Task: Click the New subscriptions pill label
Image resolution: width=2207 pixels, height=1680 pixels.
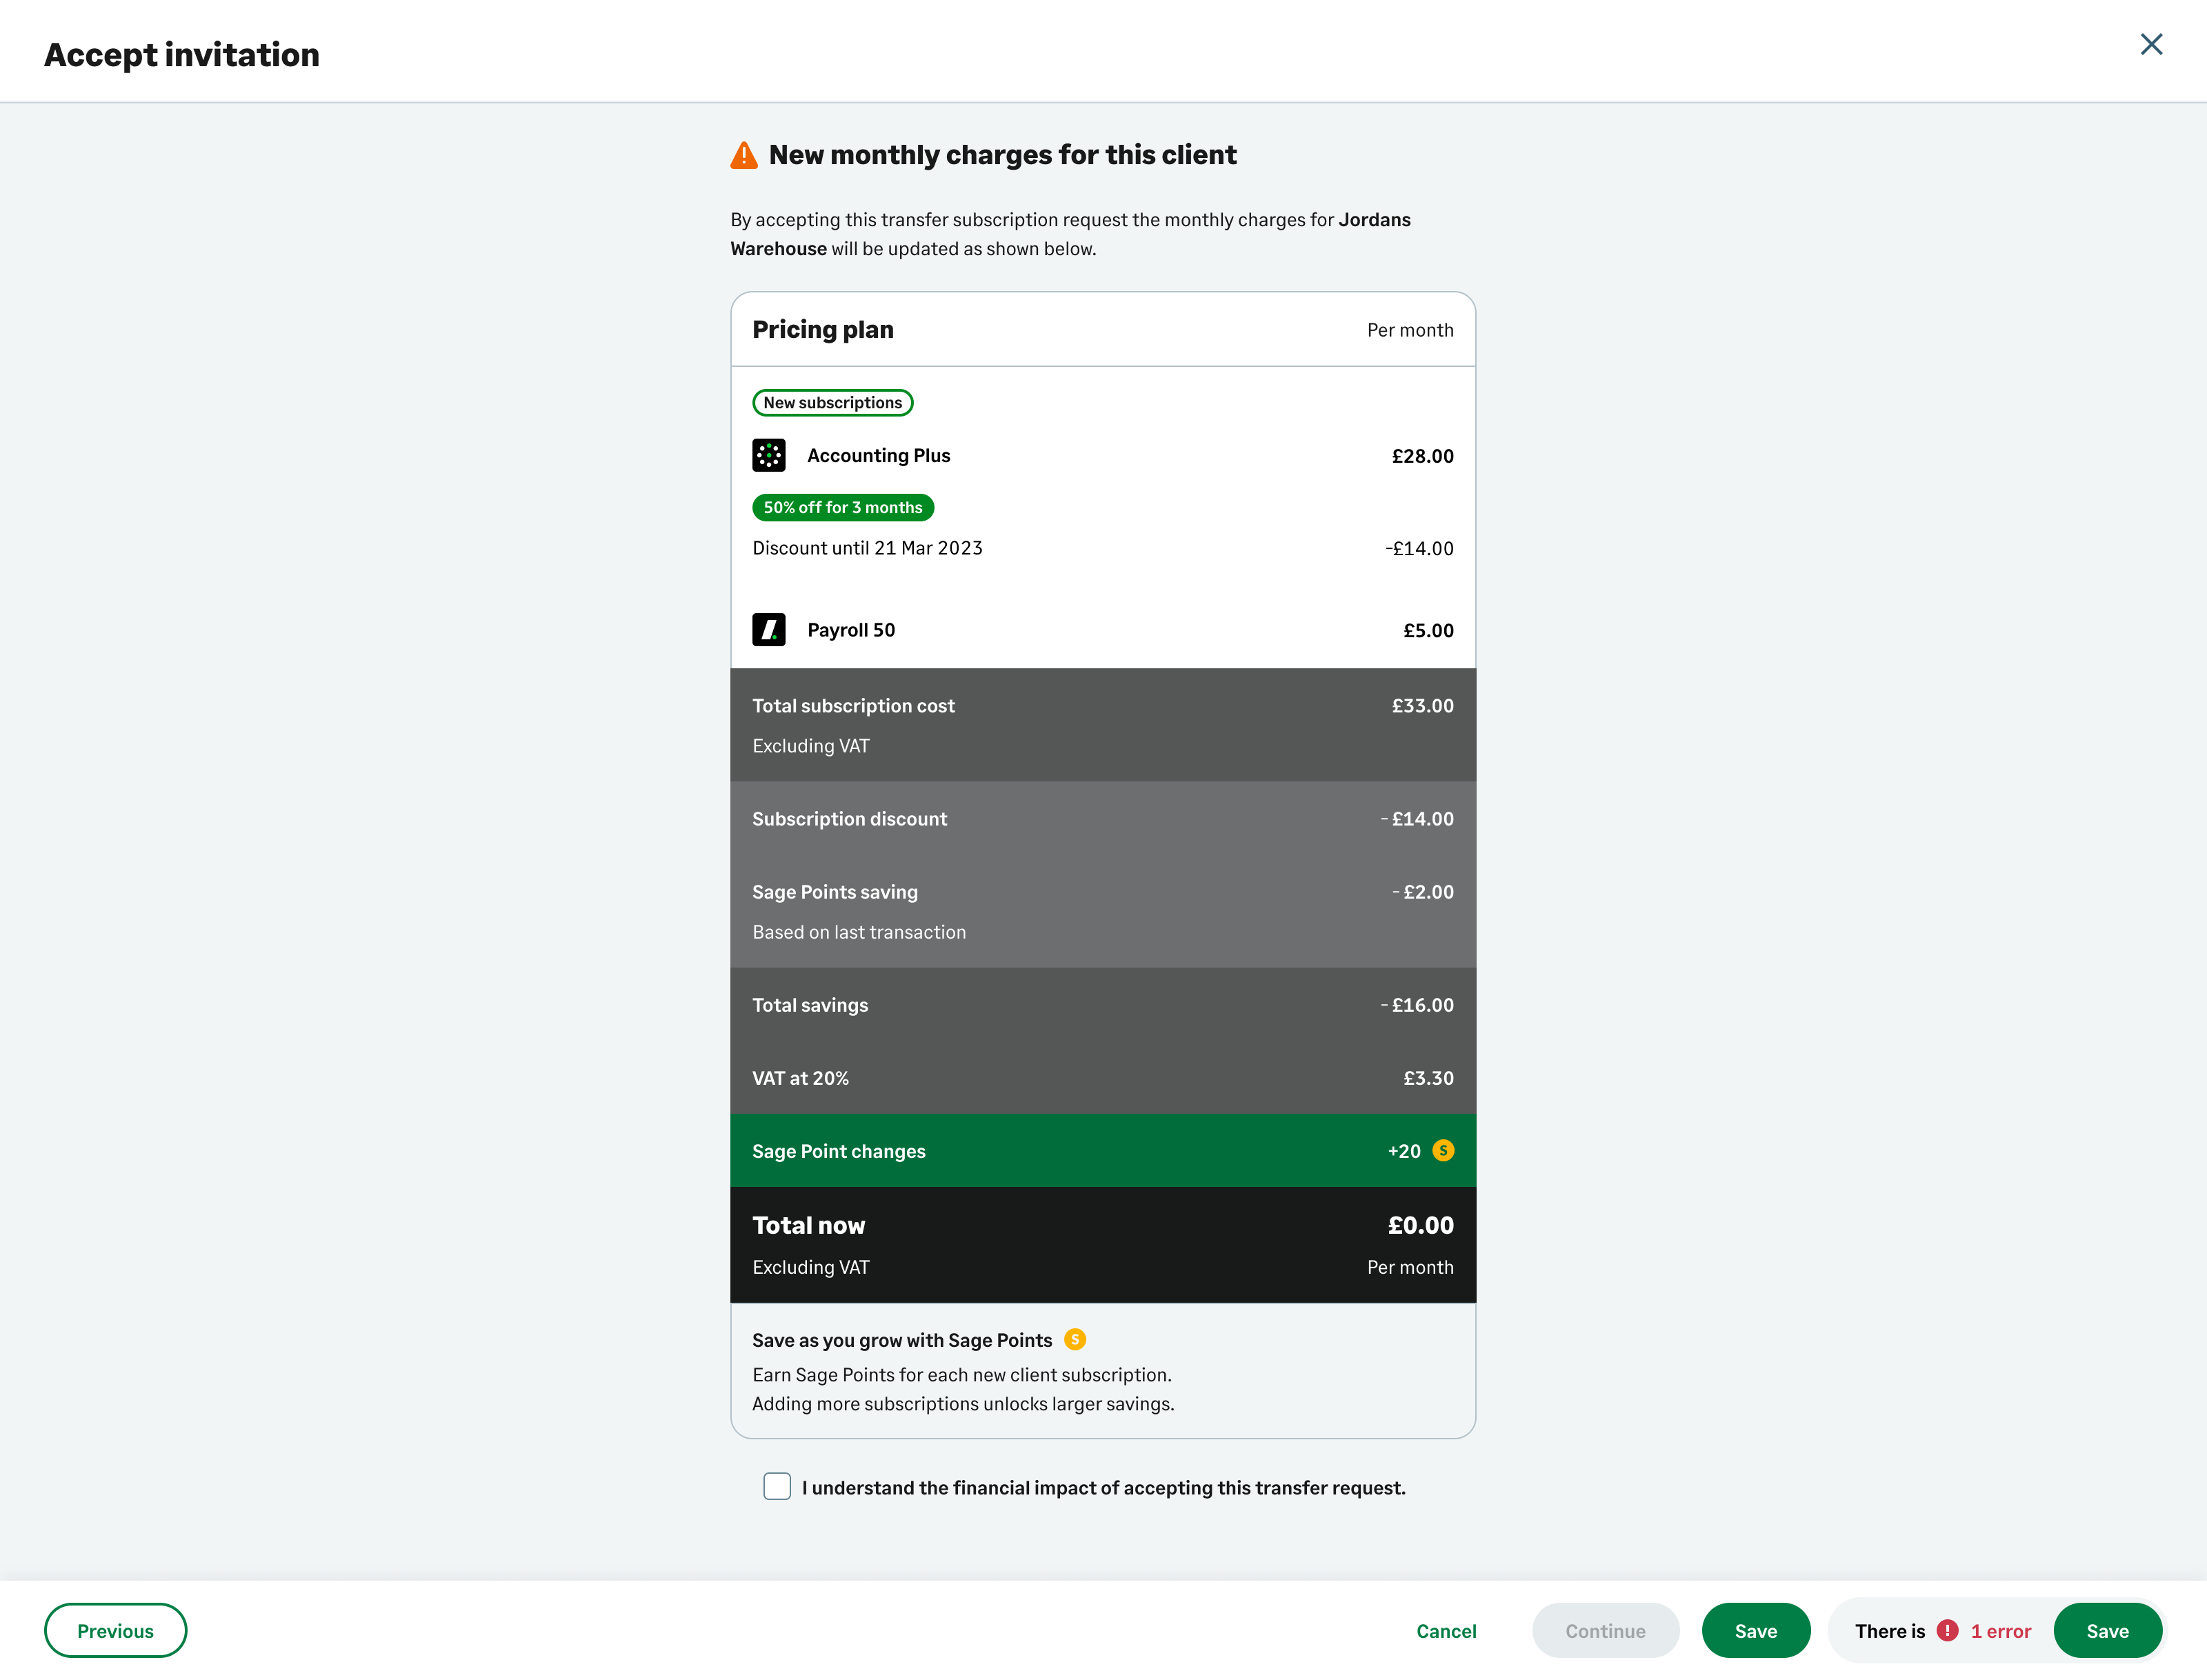Action: pyautogui.click(x=832, y=402)
